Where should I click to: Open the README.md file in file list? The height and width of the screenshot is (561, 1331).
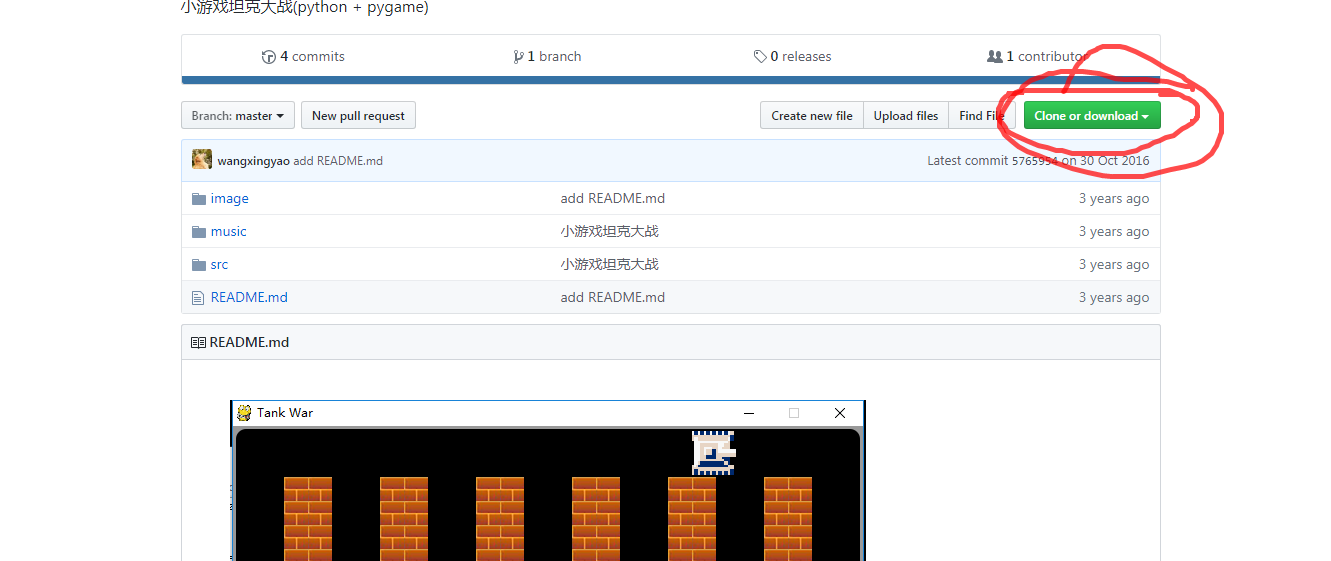coord(249,298)
